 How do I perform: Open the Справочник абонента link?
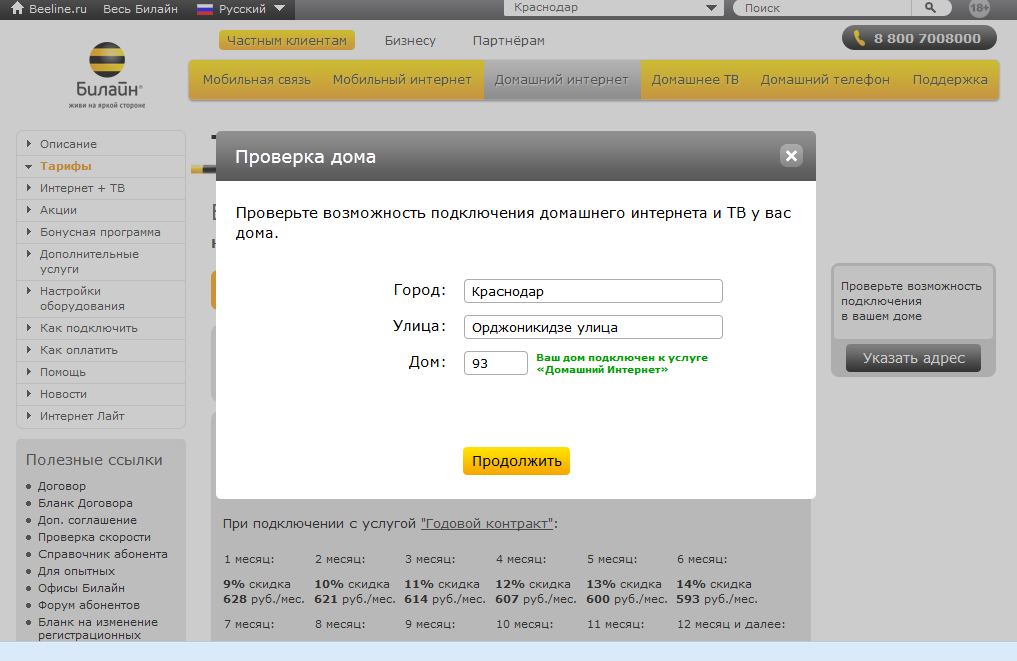coord(102,554)
